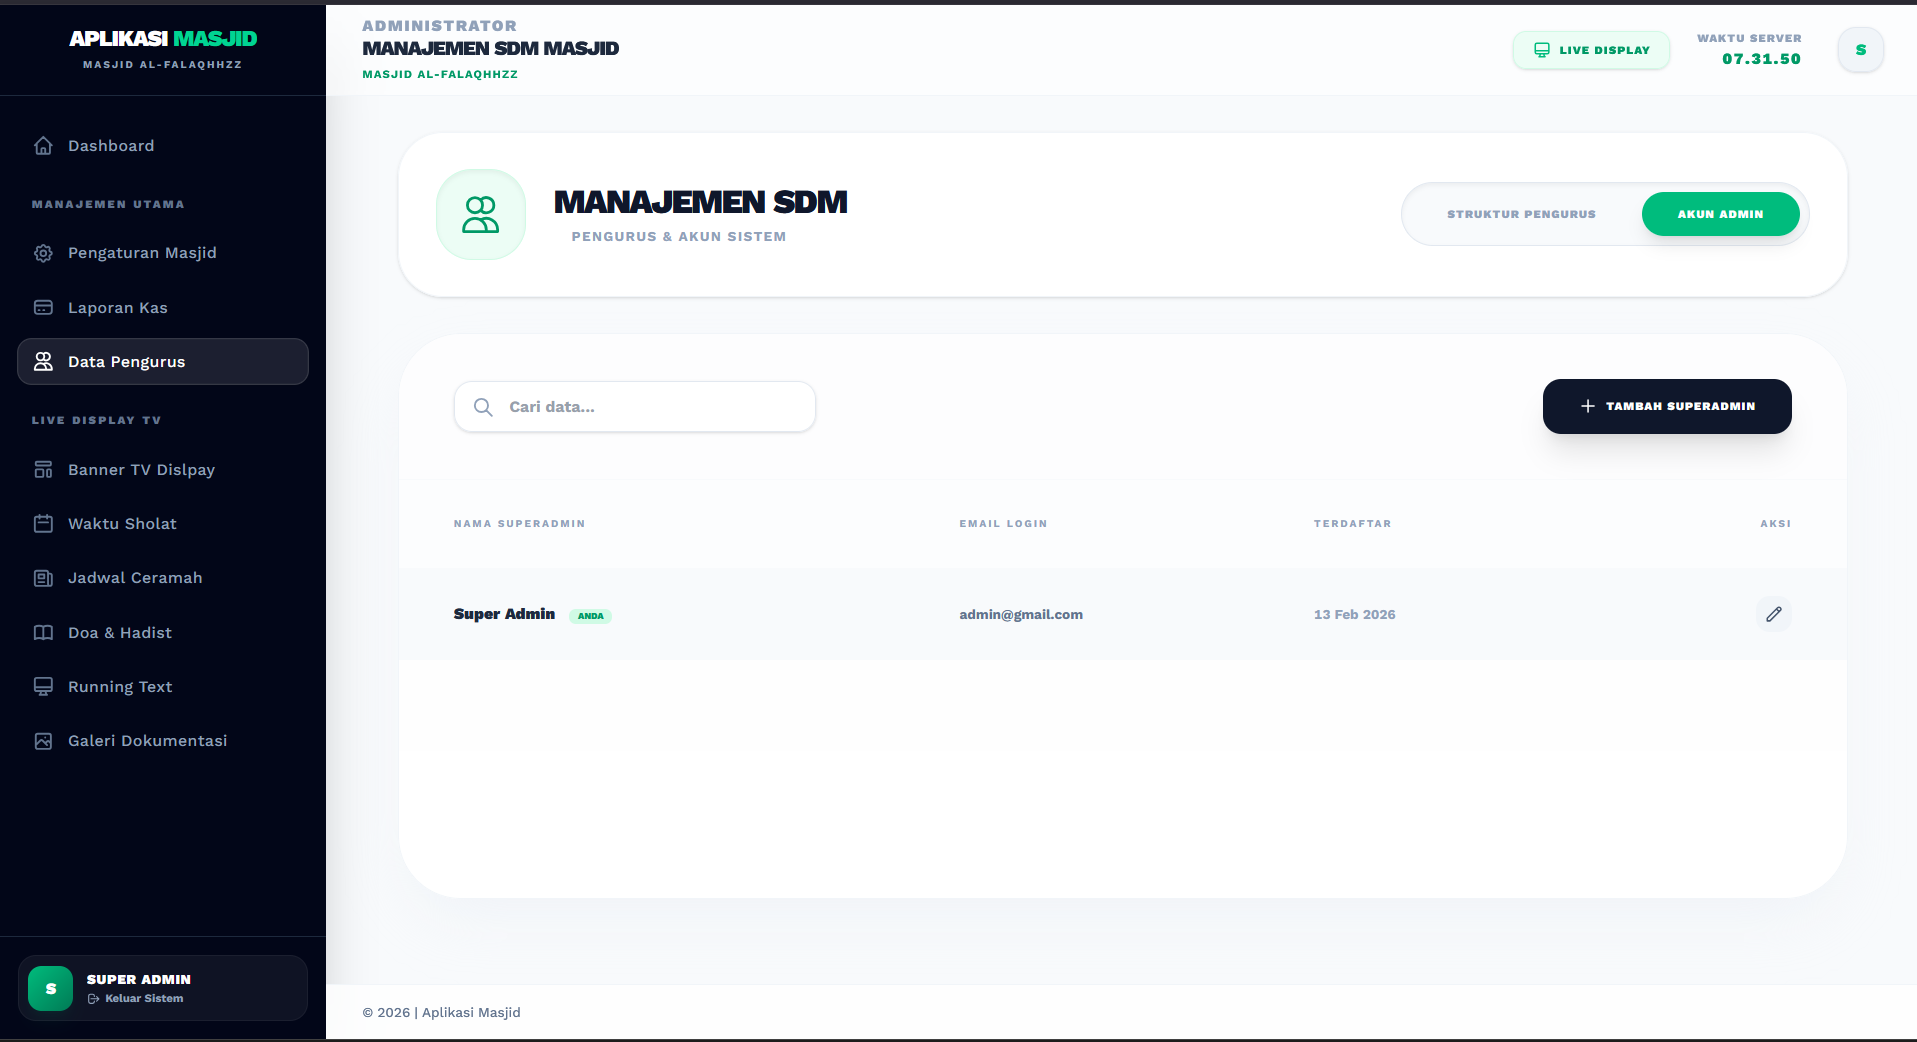Click the S avatar in top right

tap(1860, 50)
